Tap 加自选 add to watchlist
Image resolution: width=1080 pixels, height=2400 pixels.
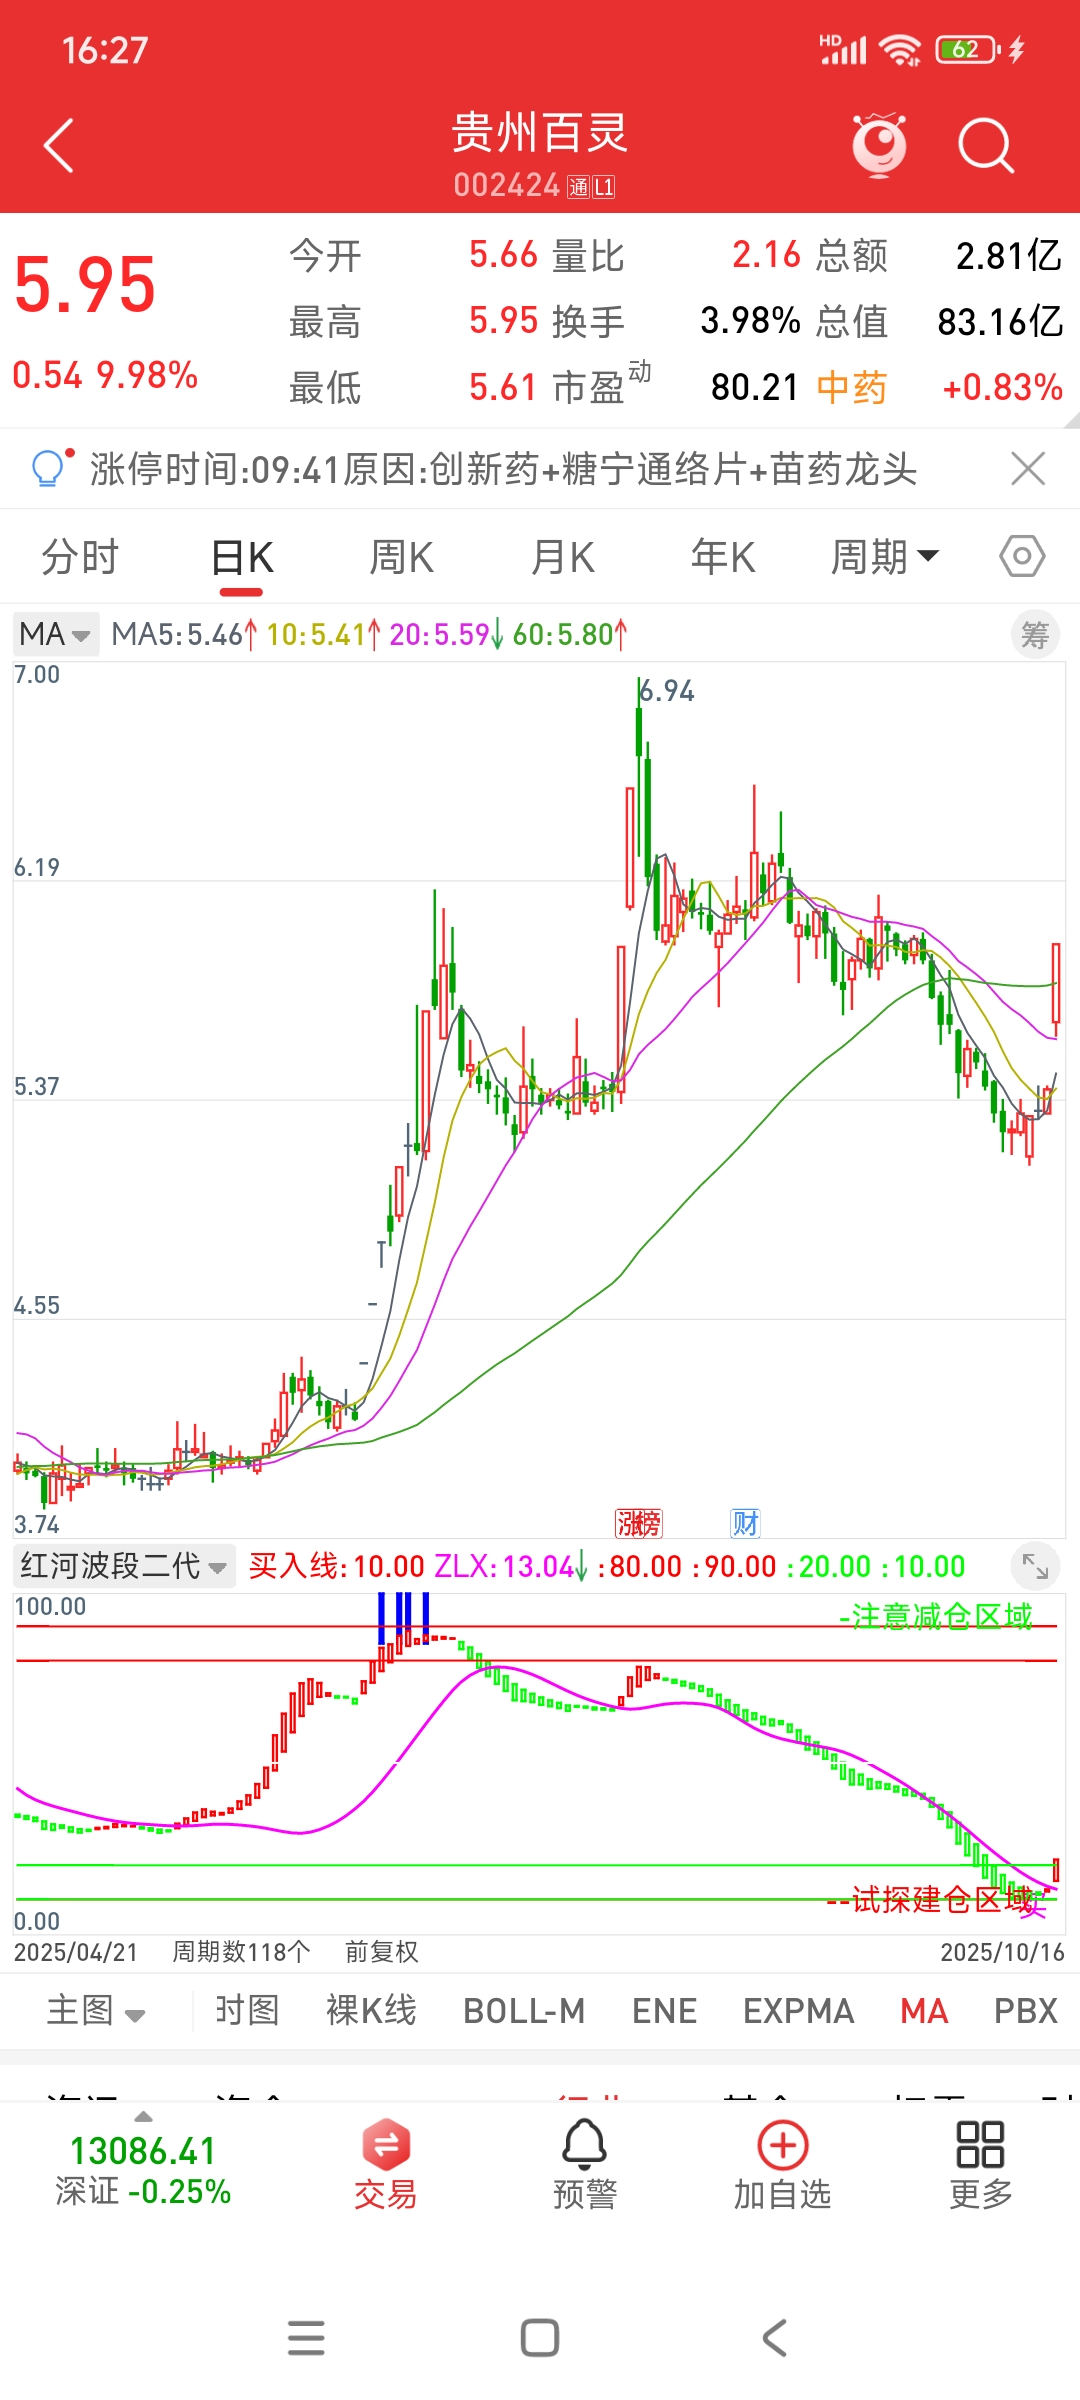783,2164
